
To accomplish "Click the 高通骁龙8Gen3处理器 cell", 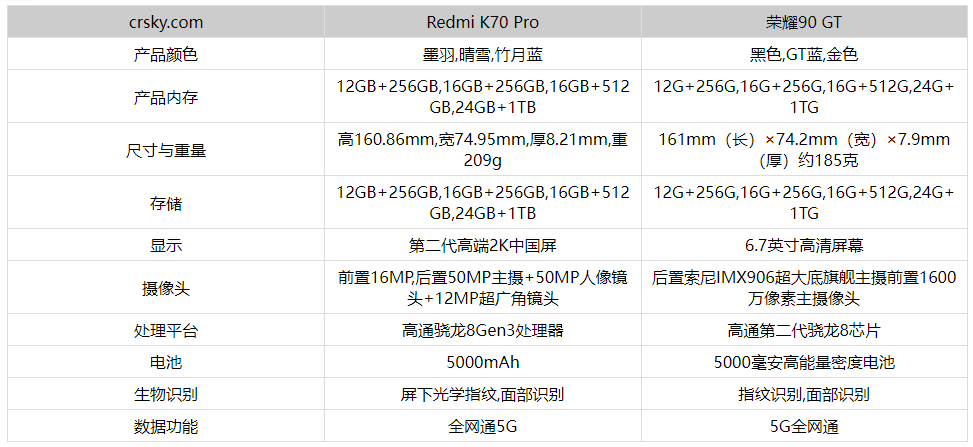I will [x=482, y=331].
